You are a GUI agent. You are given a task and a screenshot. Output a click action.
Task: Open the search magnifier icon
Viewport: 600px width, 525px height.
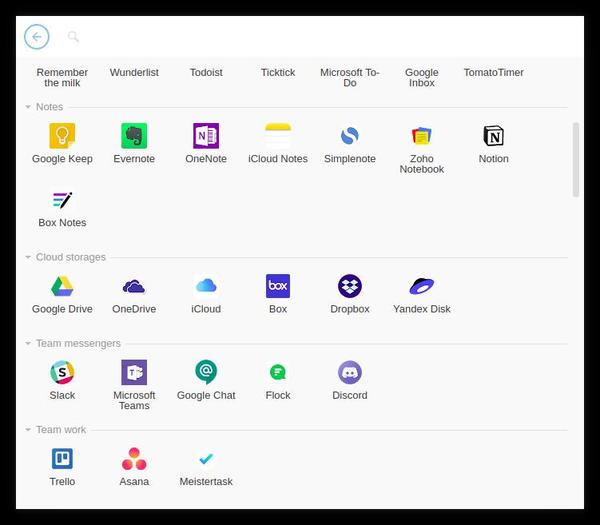pos(73,37)
